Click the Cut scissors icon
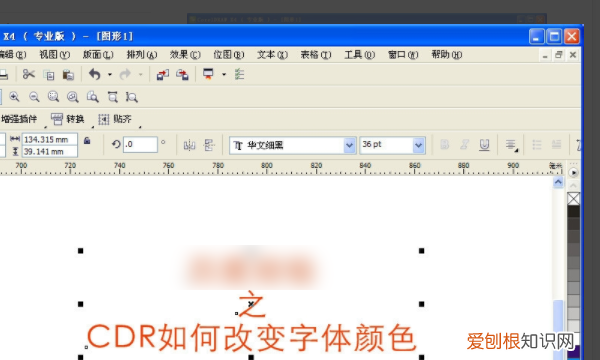The image size is (600, 360). click(x=29, y=74)
